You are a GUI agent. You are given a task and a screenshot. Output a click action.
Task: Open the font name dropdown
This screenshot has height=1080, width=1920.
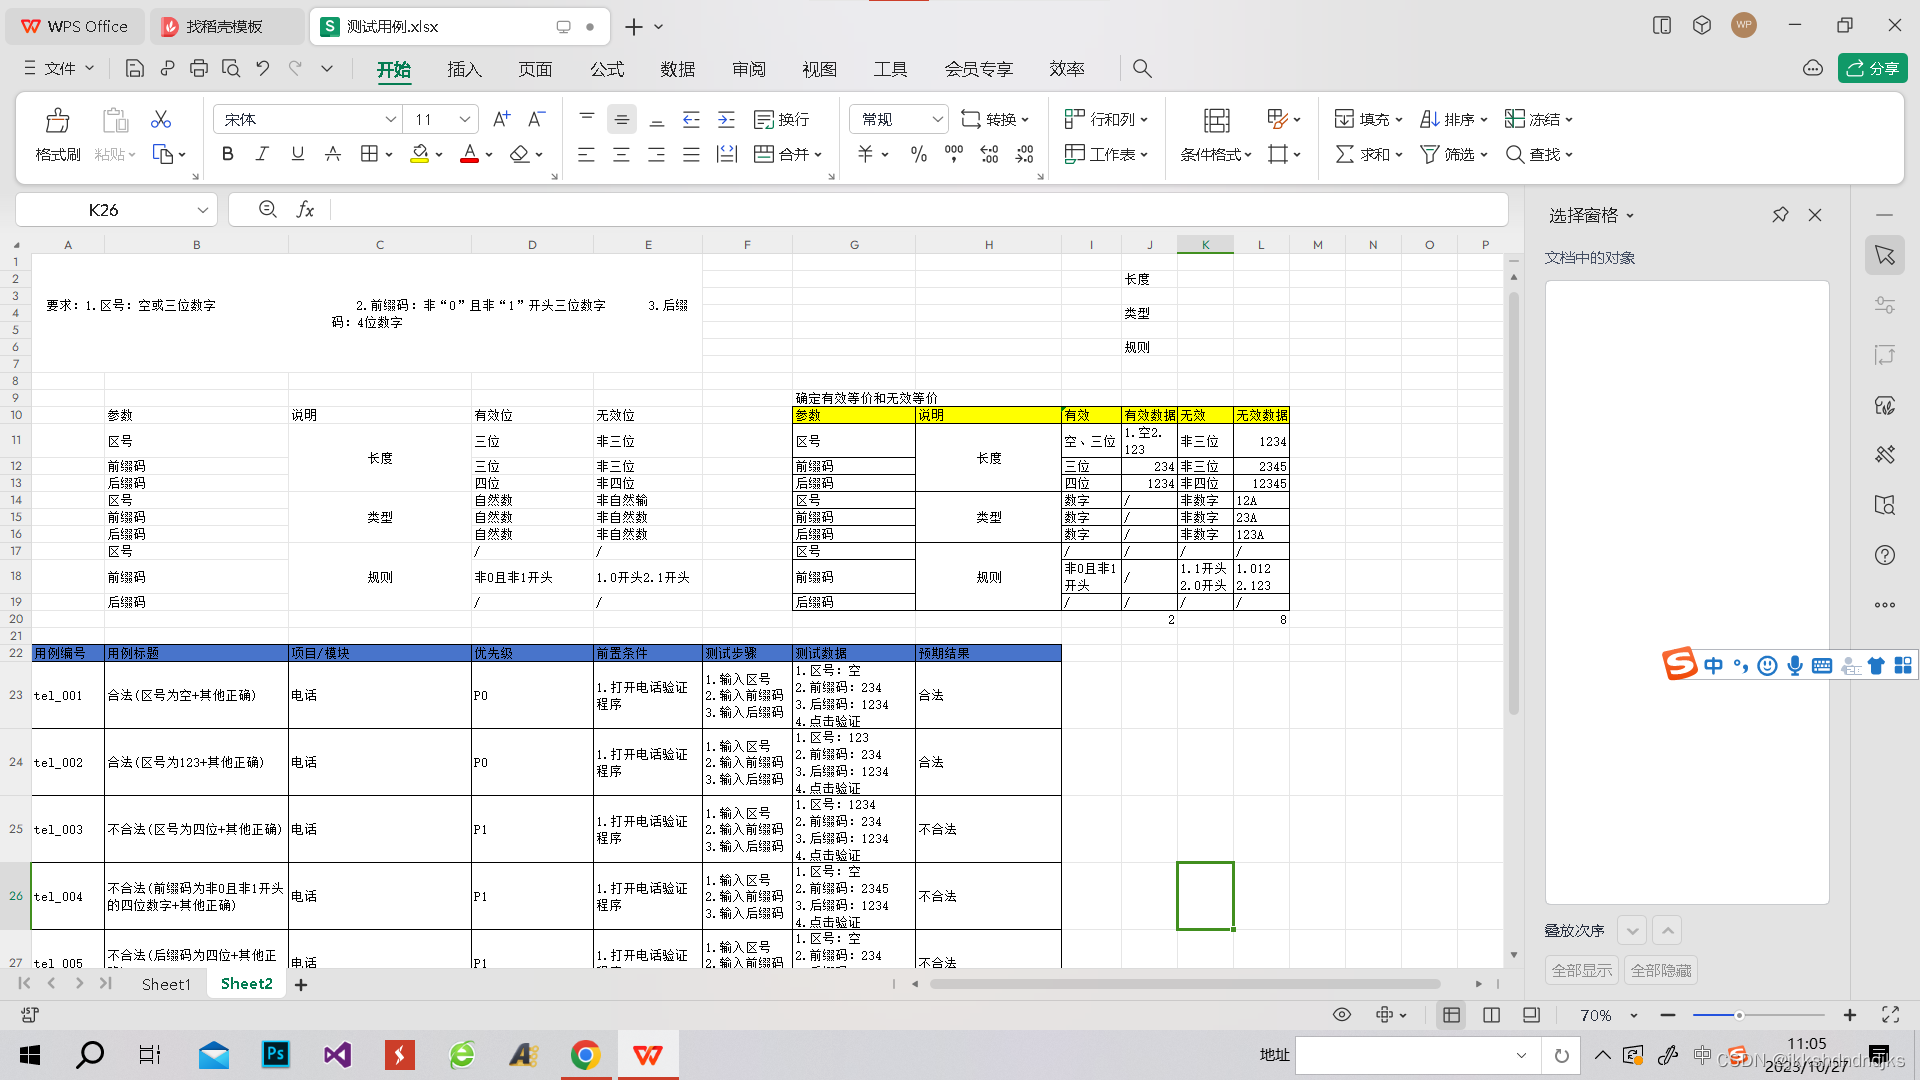(390, 119)
